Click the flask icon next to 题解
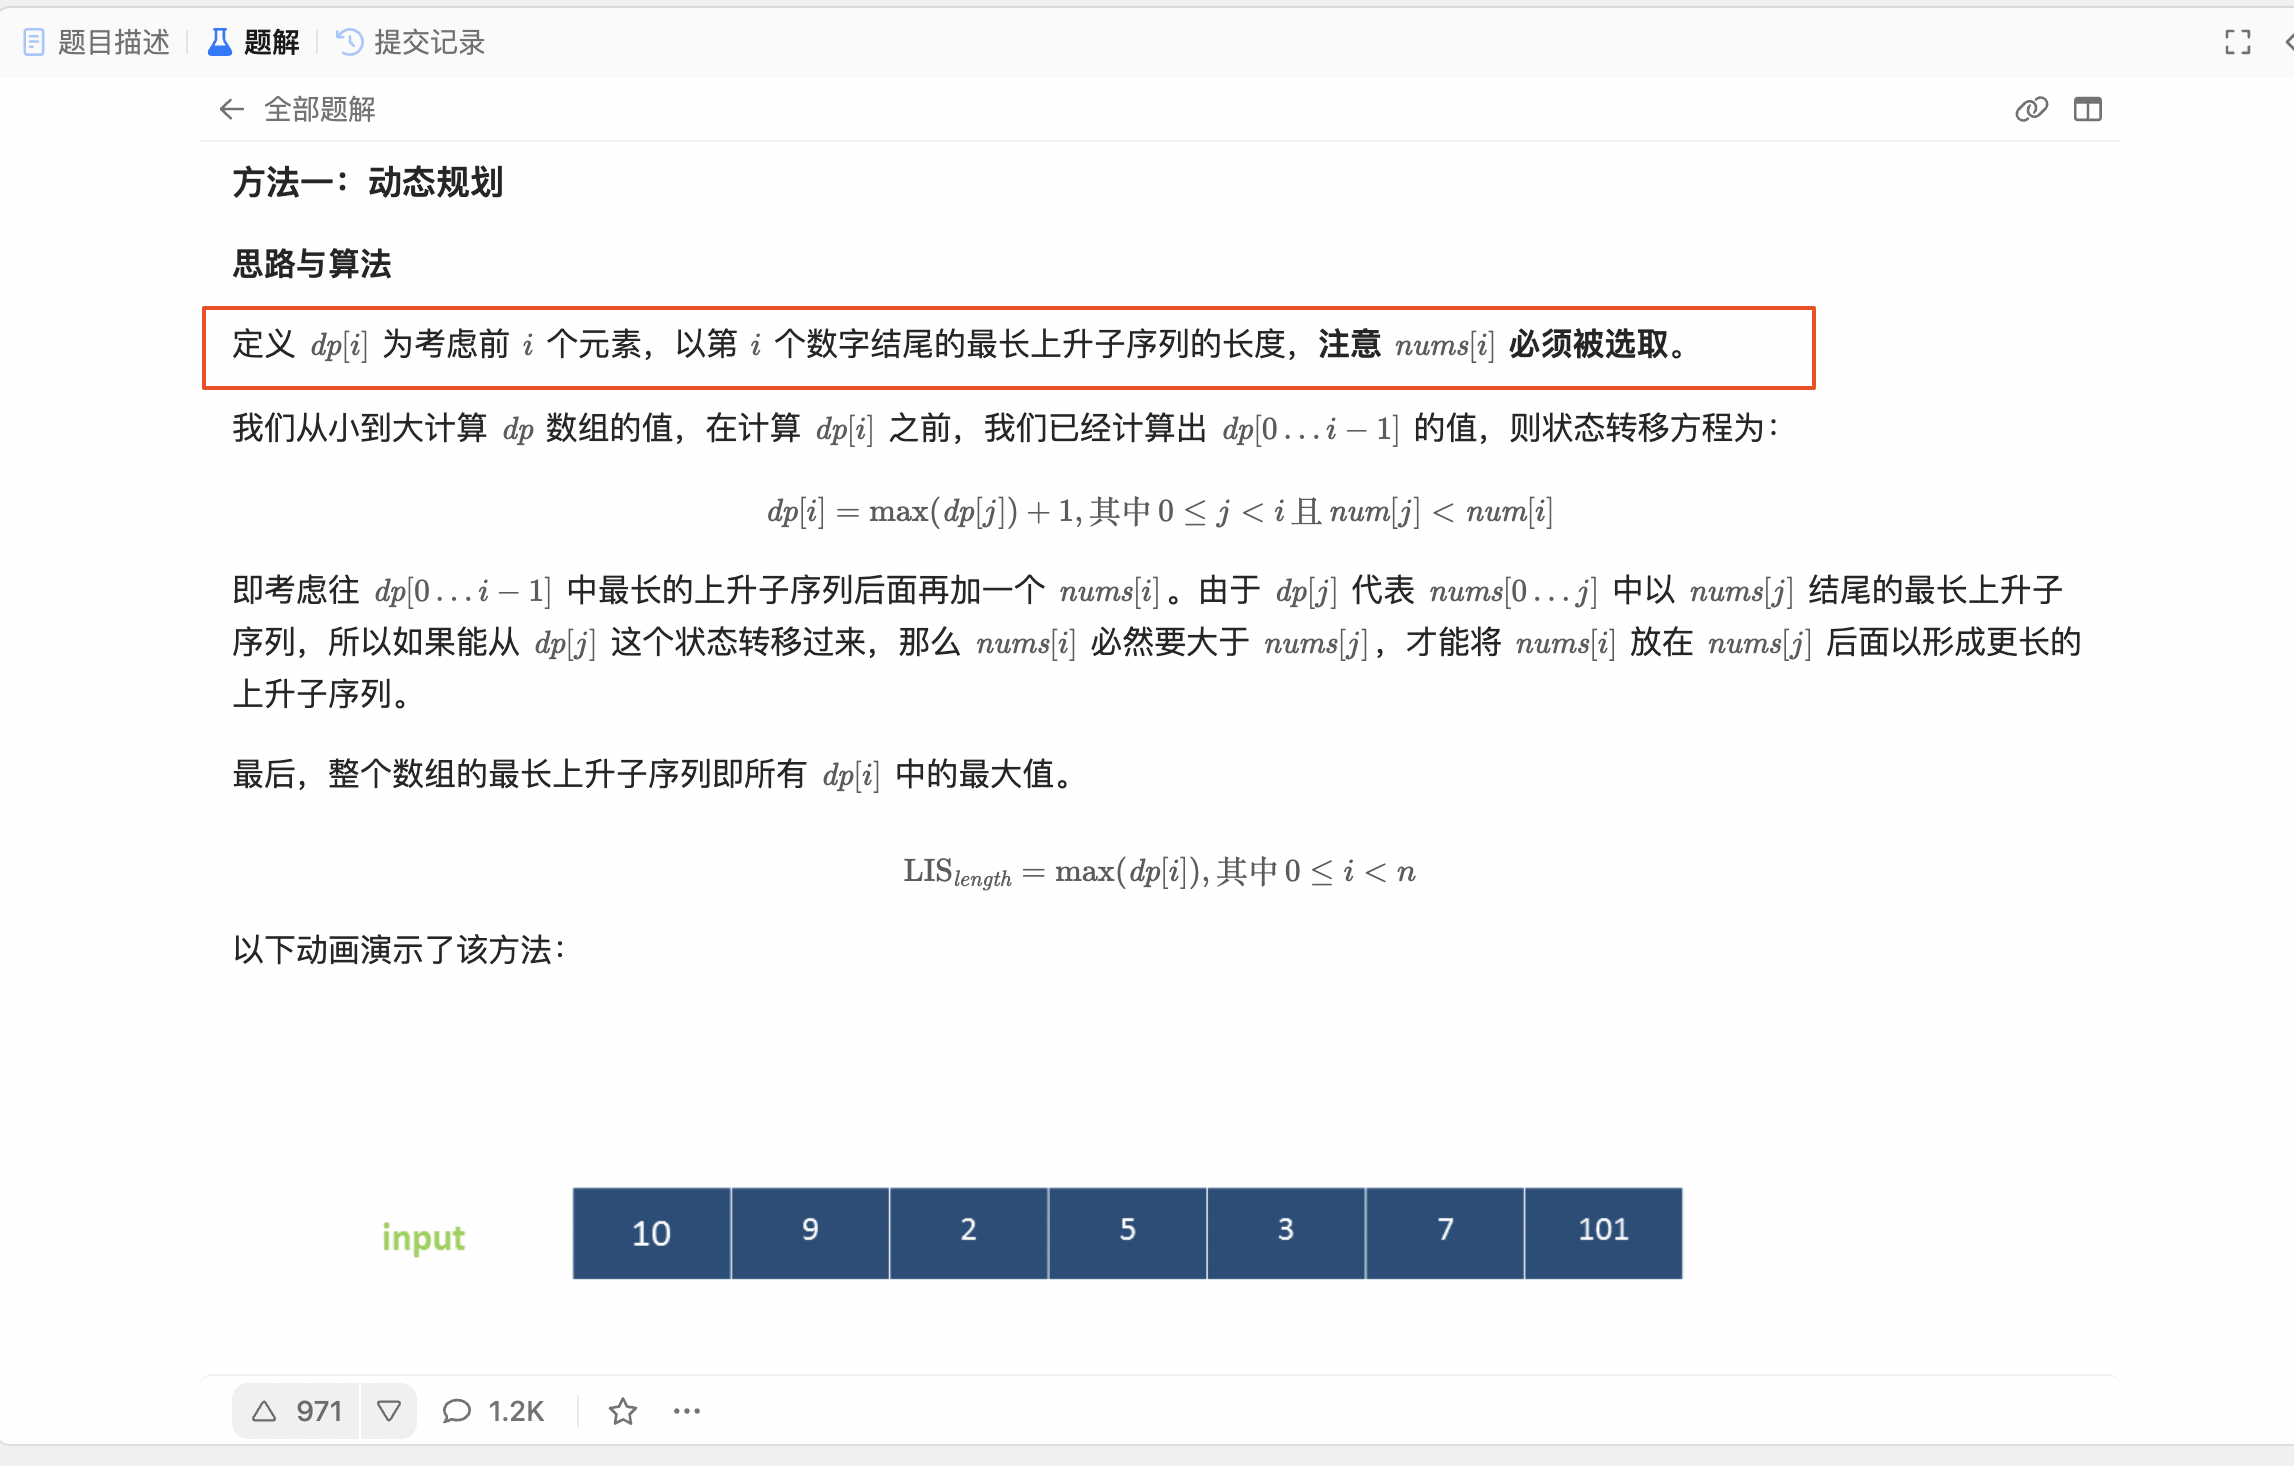The width and height of the screenshot is (2294, 1466). tap(219, 41)
